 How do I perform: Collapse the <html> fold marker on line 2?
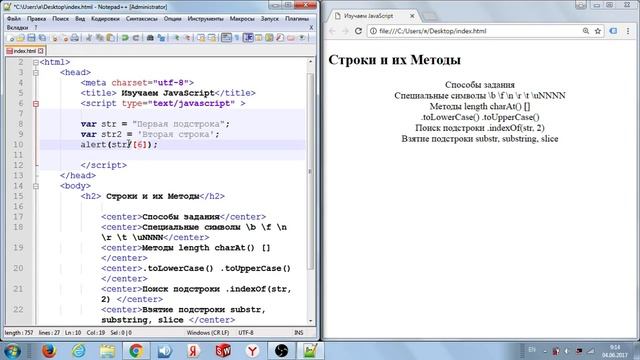(36, 62)
